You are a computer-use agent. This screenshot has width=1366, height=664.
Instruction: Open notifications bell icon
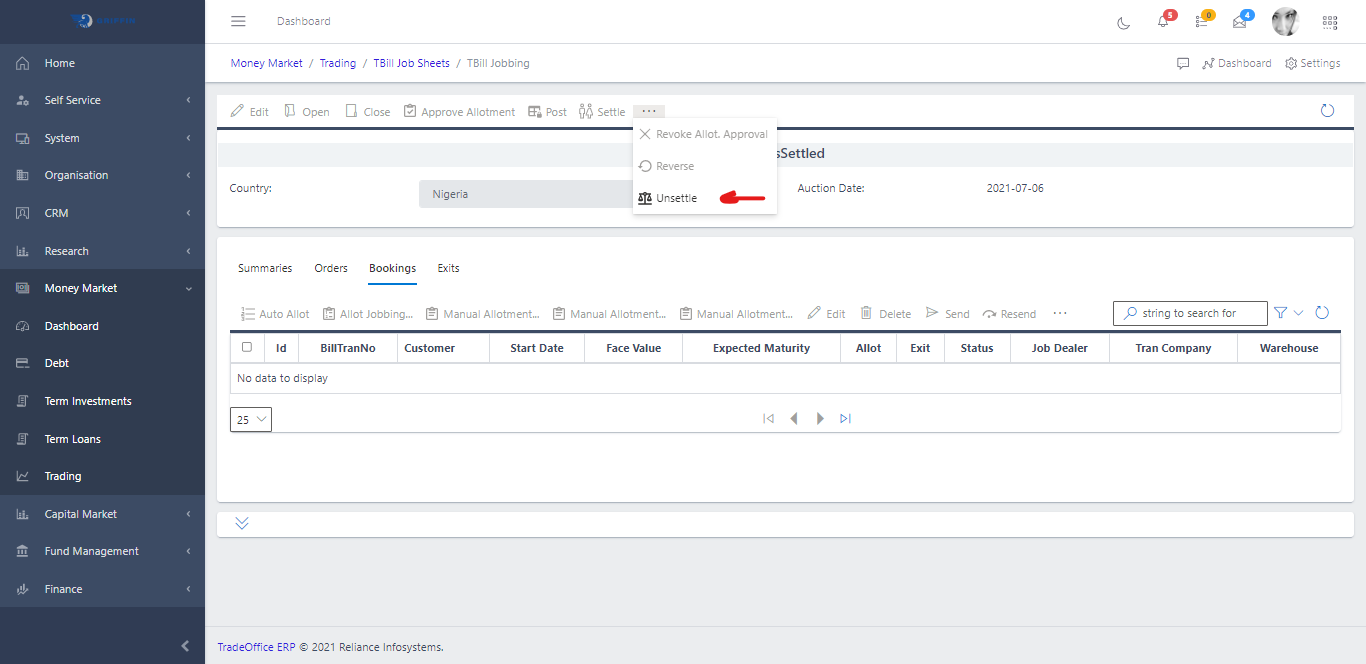[1163, 22]
